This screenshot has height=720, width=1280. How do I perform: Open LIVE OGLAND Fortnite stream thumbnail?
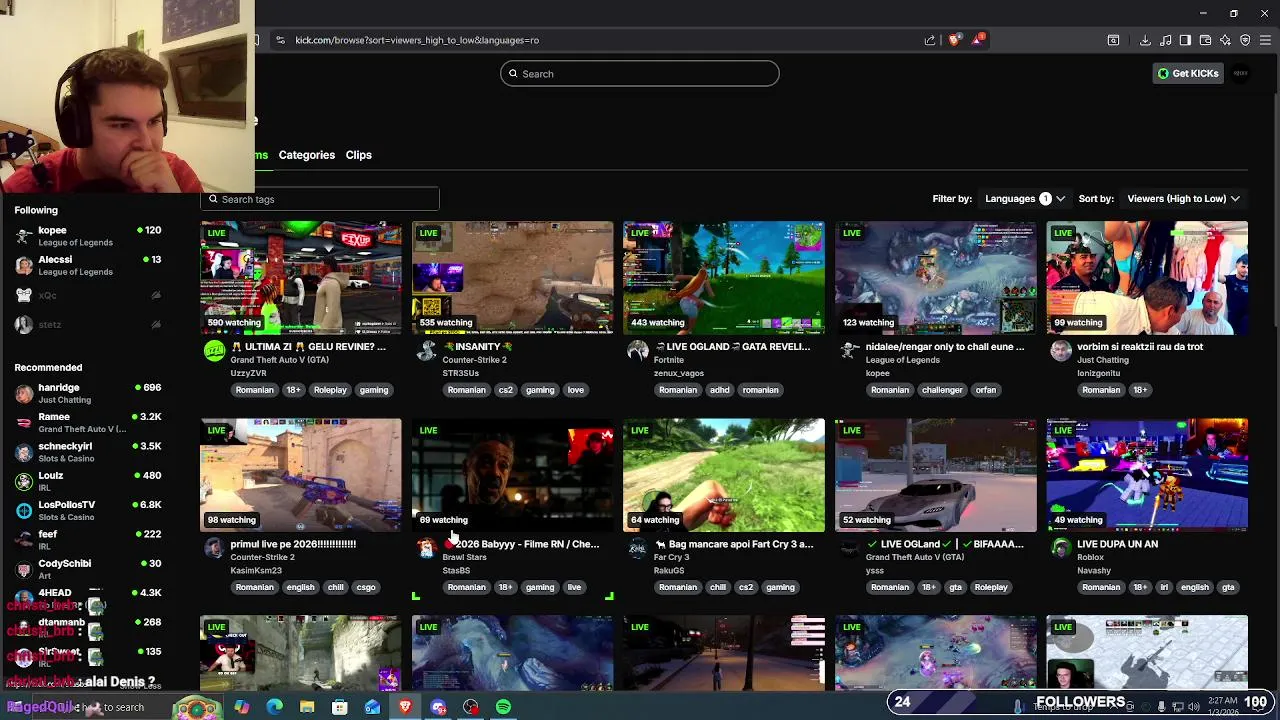point(724,278)
